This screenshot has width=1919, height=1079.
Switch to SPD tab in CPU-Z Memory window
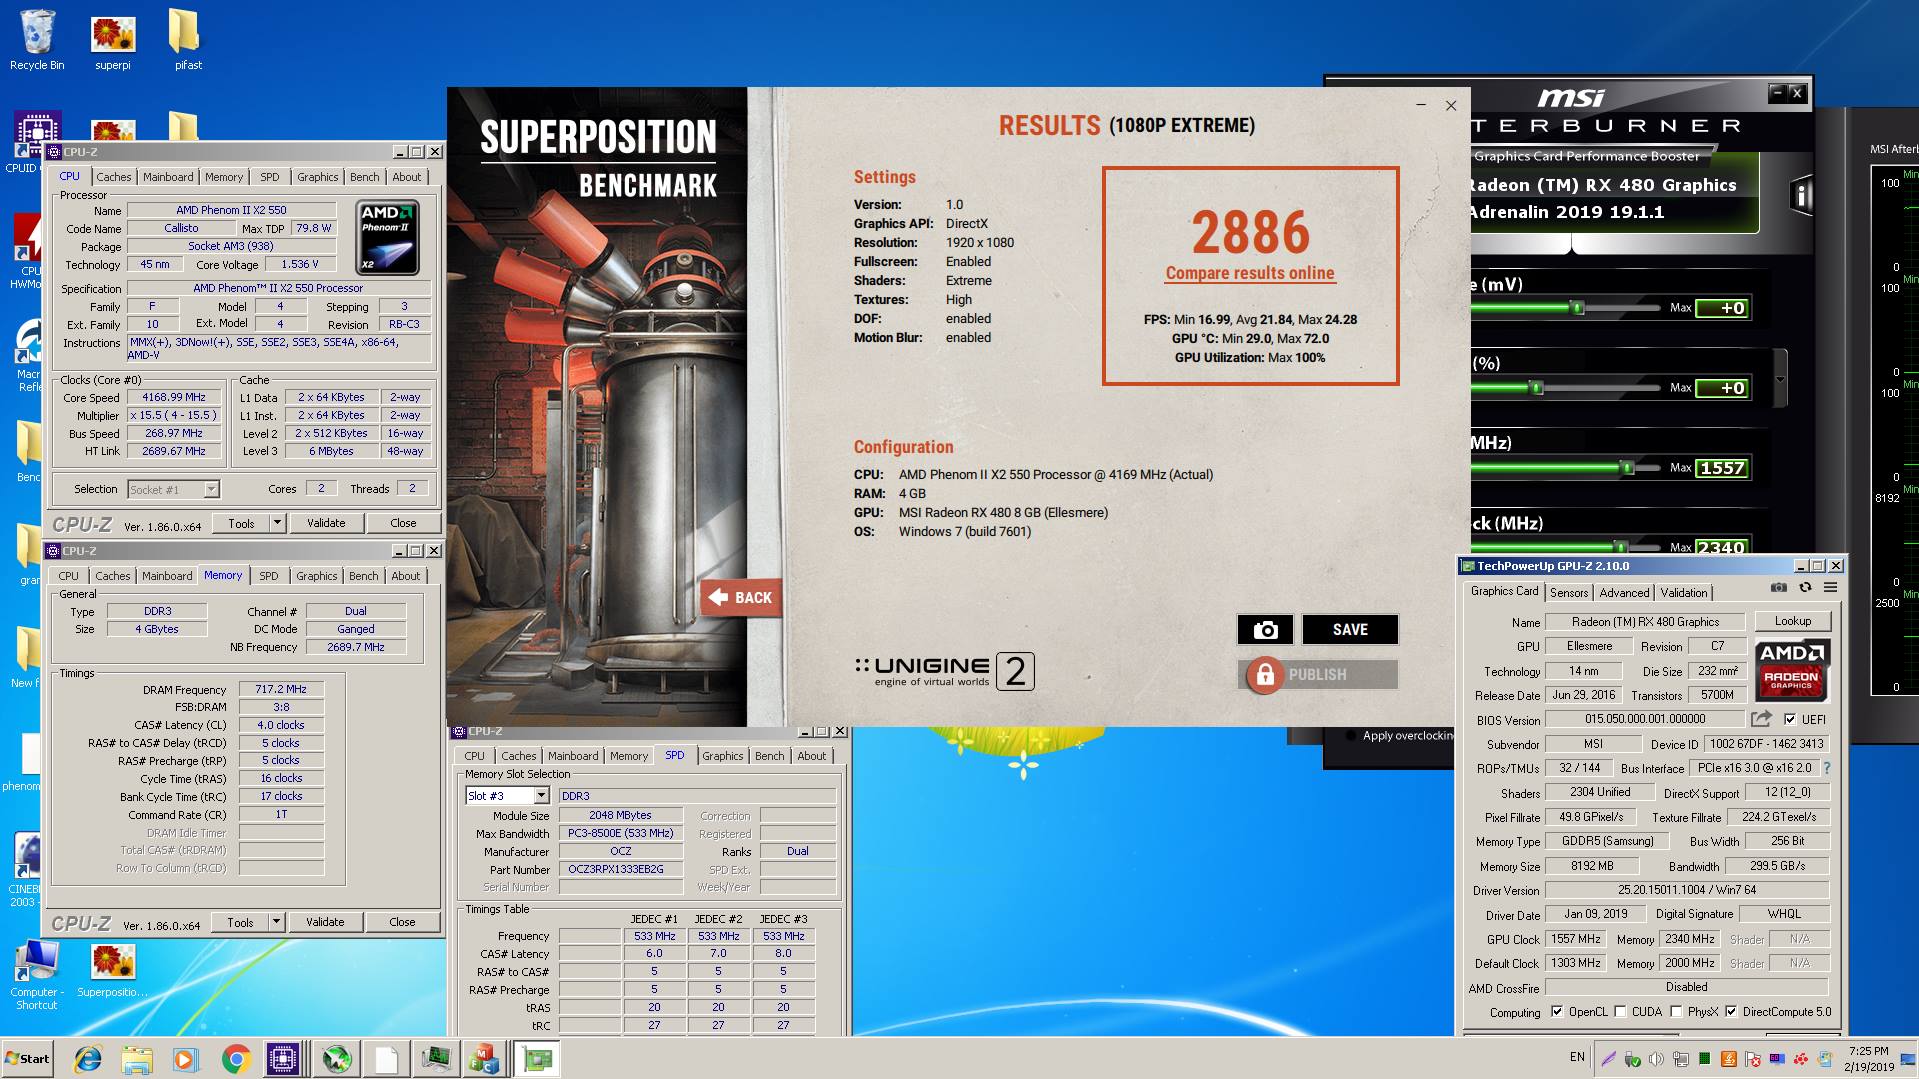coord(269,576)
